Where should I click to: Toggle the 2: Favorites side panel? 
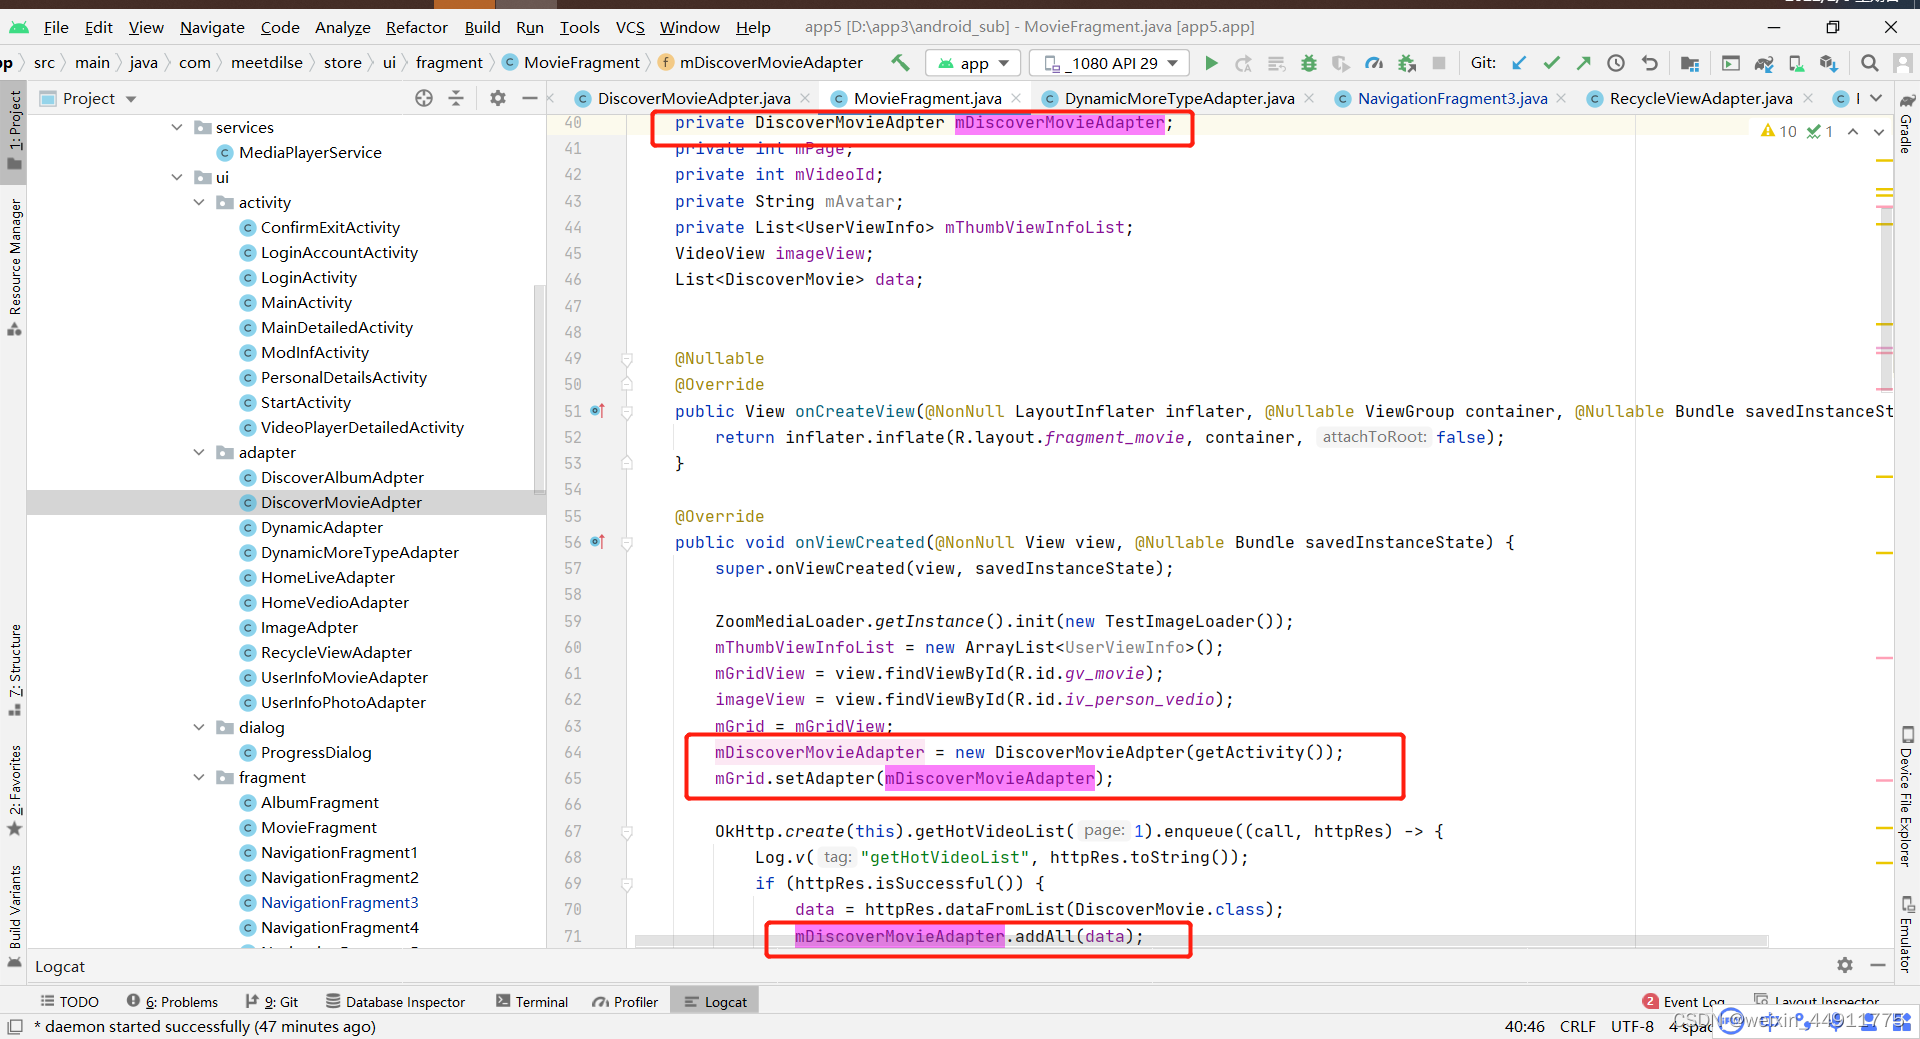pyautogui.click(x=14, y=790)
